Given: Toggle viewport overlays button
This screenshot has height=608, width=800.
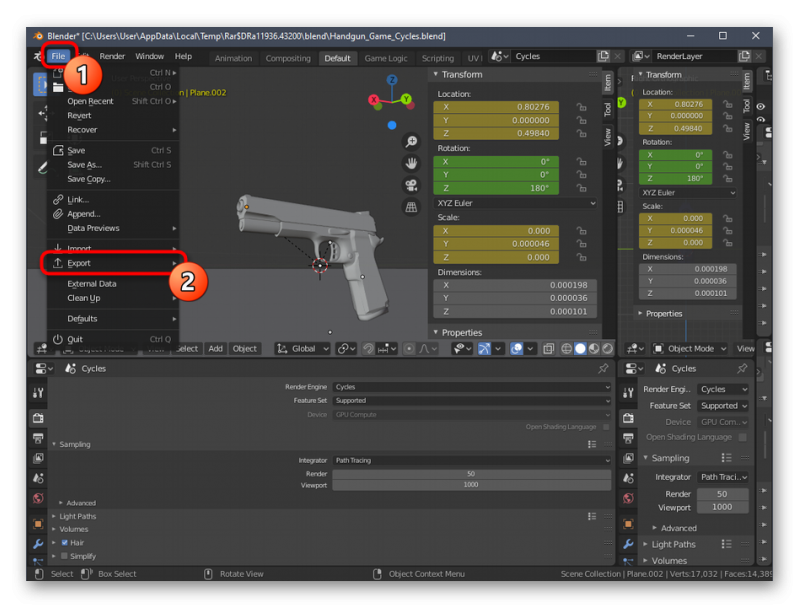Looking at the screenshot, I should [x=516, y=348].
